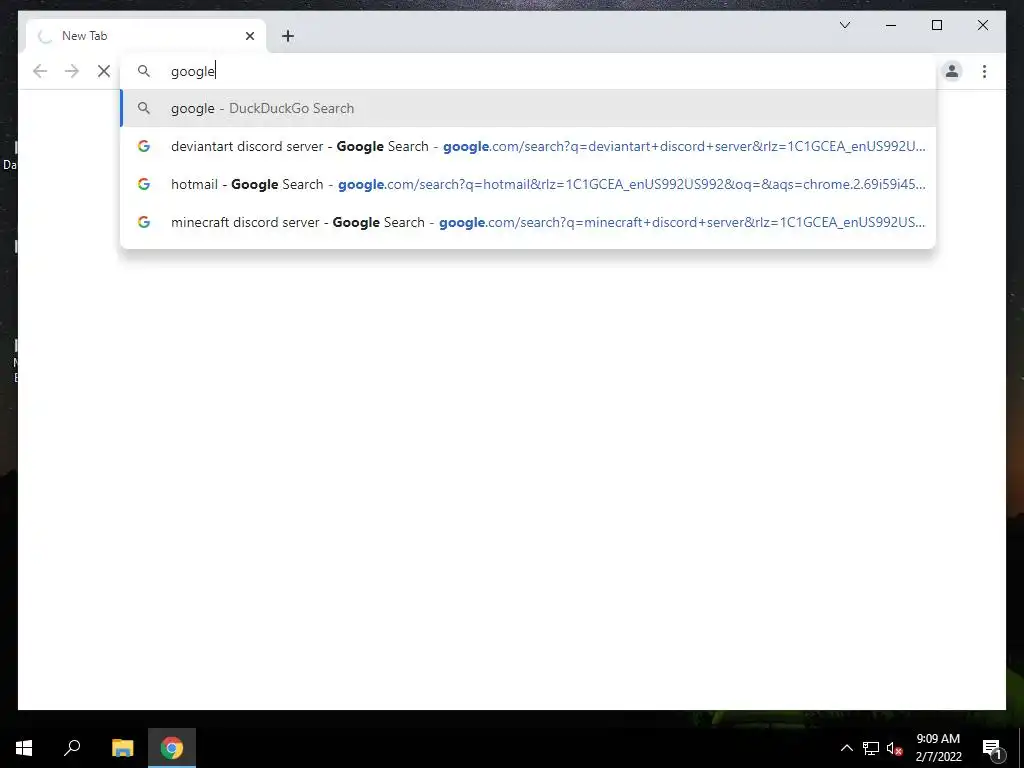
Task: Choose google - DuckDuckGo Search suggestion
Action: click(528, 108)
